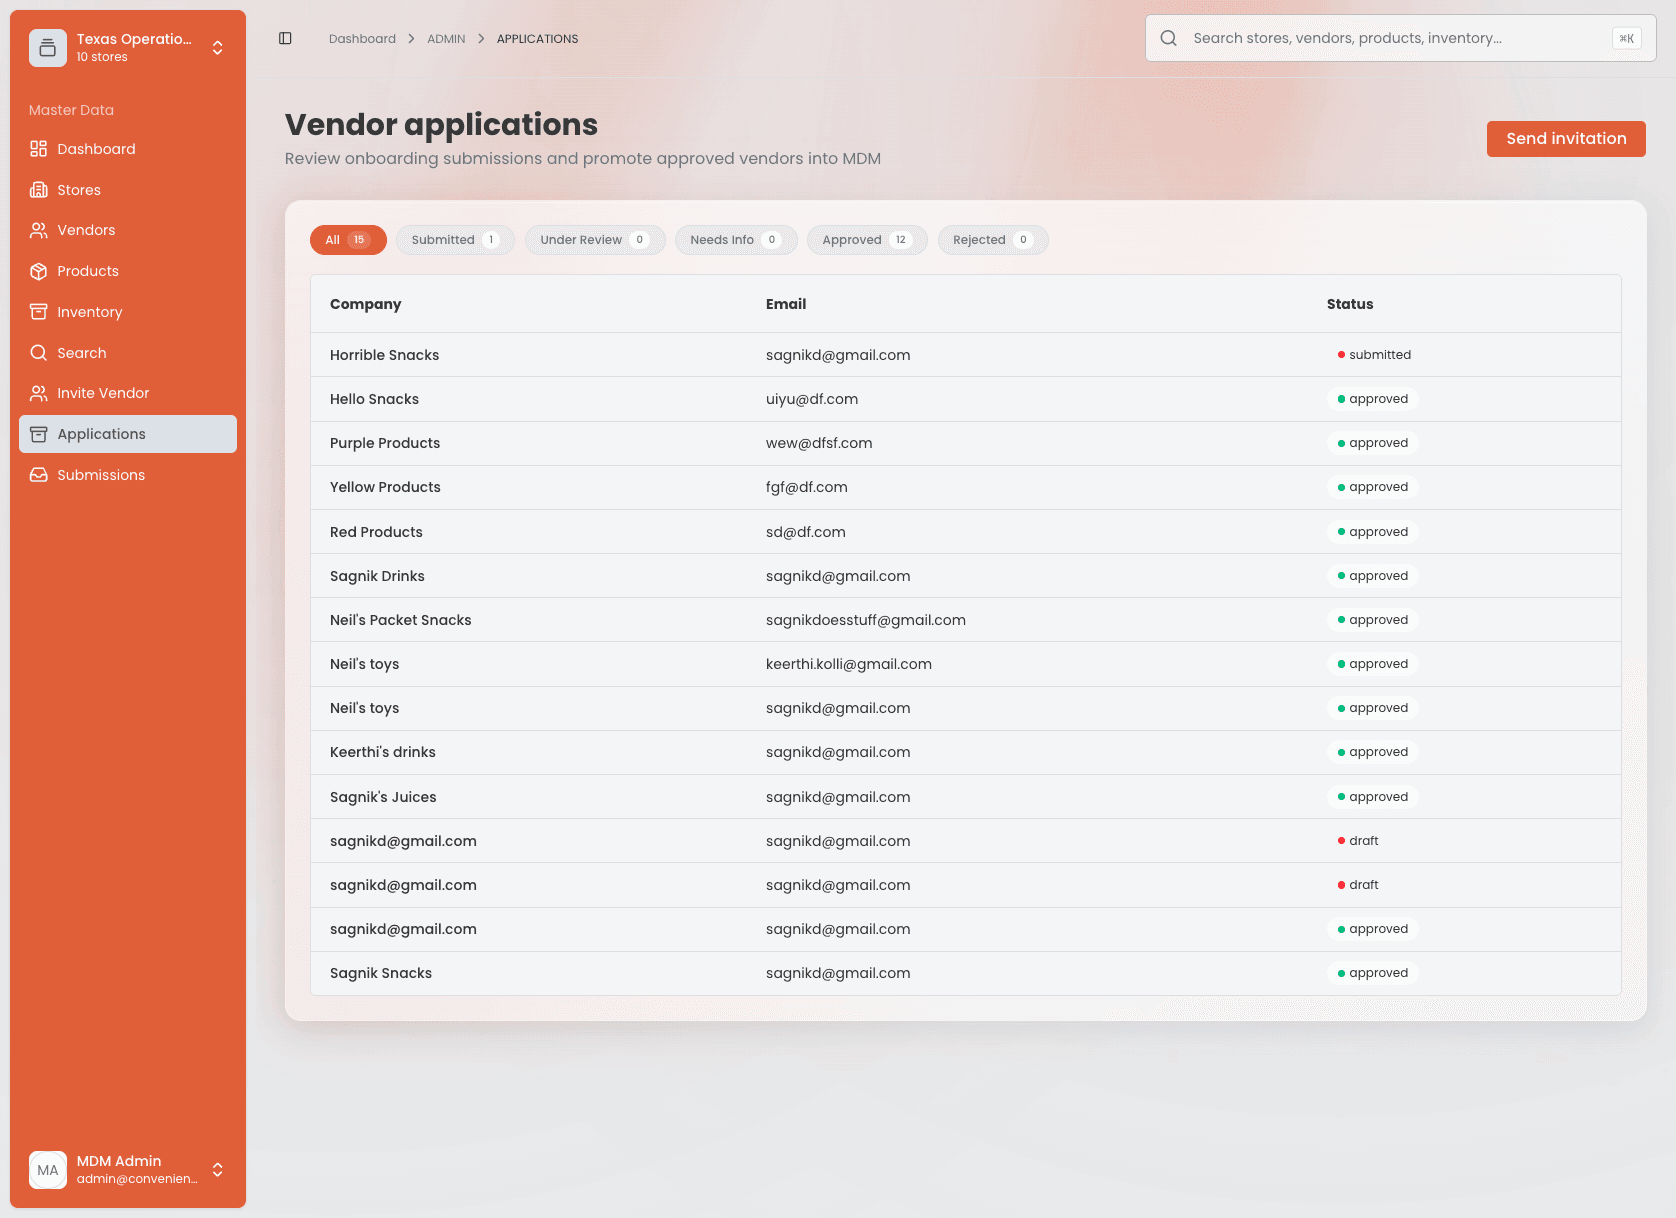Image resolution: width=1676 pixels, height=1218 pixels.
Task: Click the submitted status badge
Action: tap(1374, 355)
